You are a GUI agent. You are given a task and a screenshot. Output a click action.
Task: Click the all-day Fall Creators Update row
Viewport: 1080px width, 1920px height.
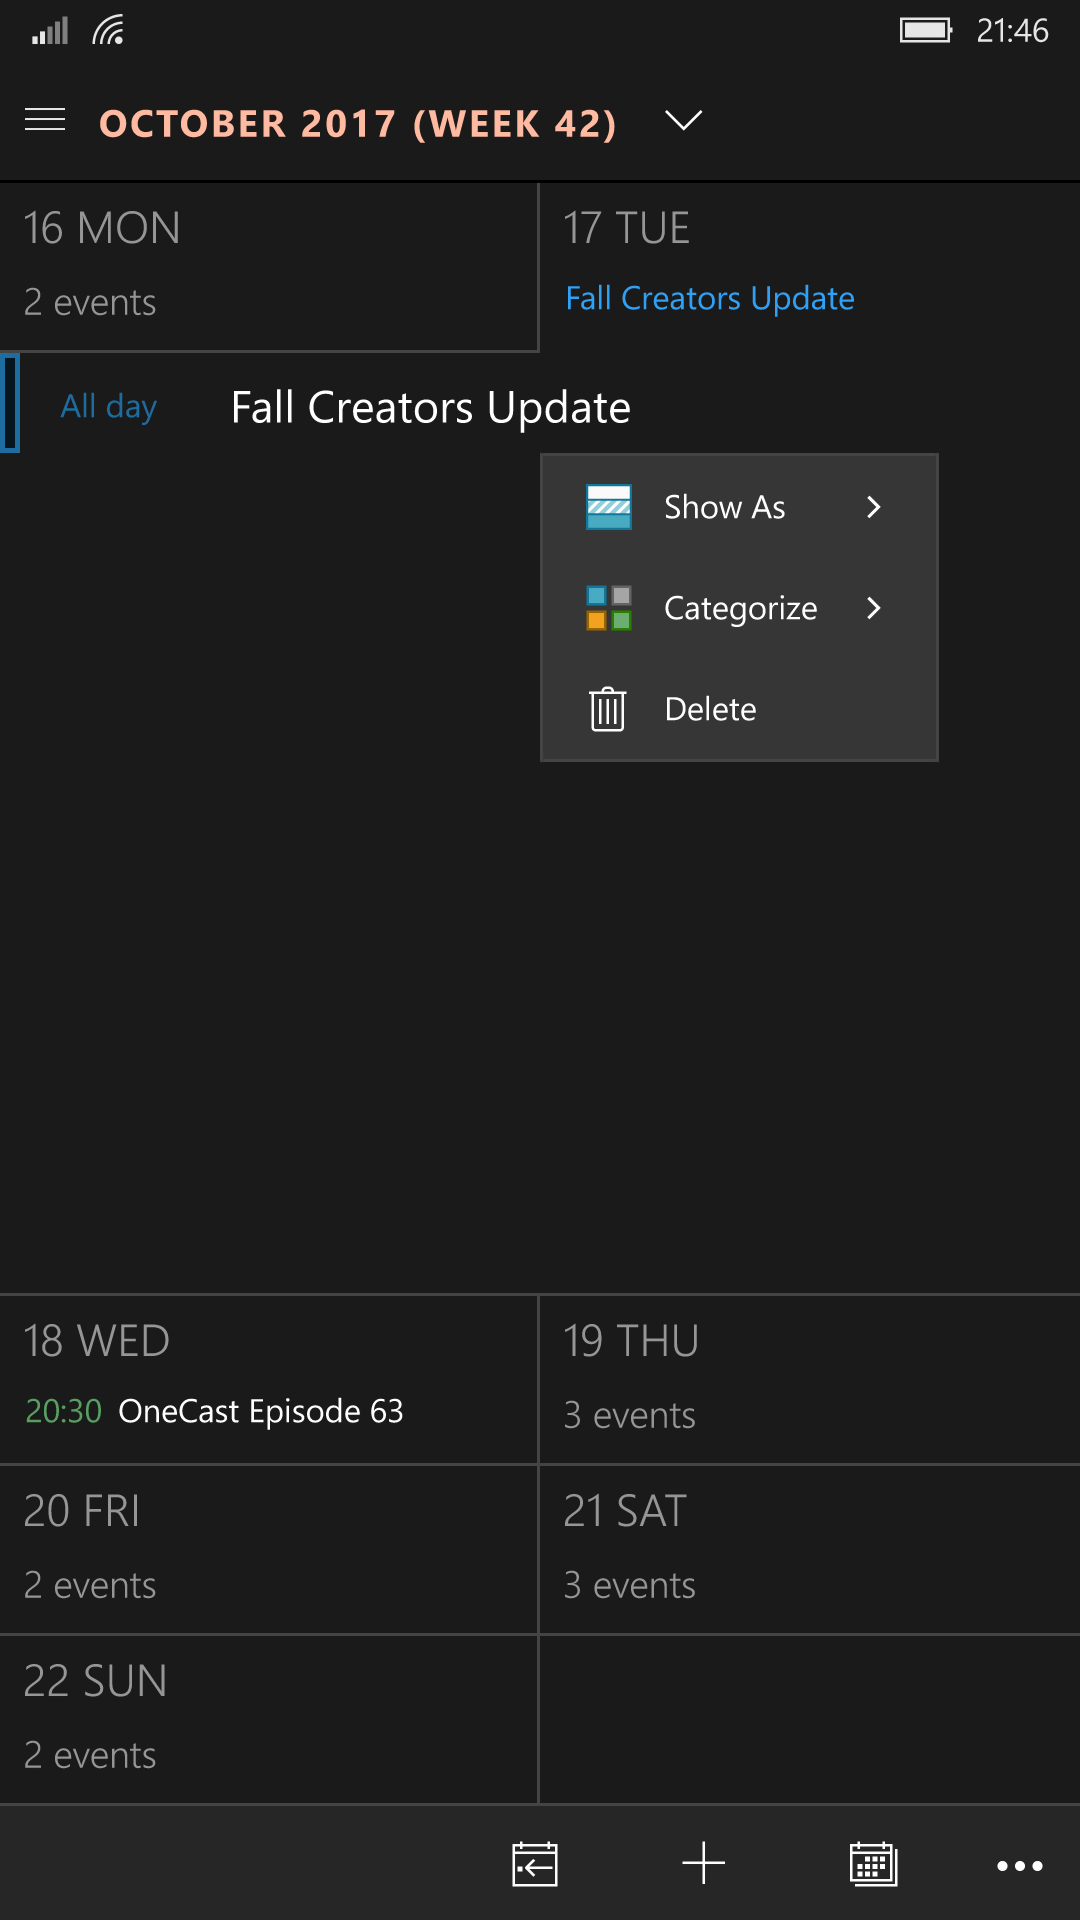pos(540,407)
